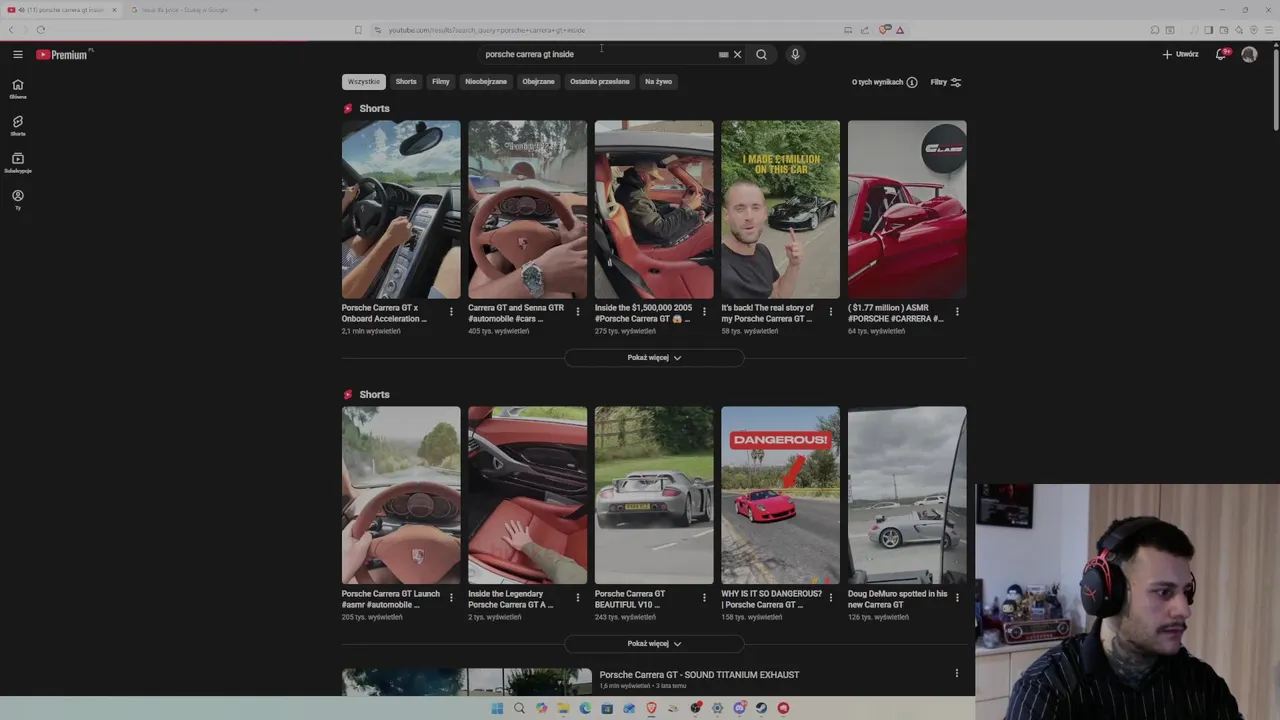Viewport: 1280px width, 720px height.
Task: Open Carrera GT and Senna GTR short
Action: click(x=527, y=210)
